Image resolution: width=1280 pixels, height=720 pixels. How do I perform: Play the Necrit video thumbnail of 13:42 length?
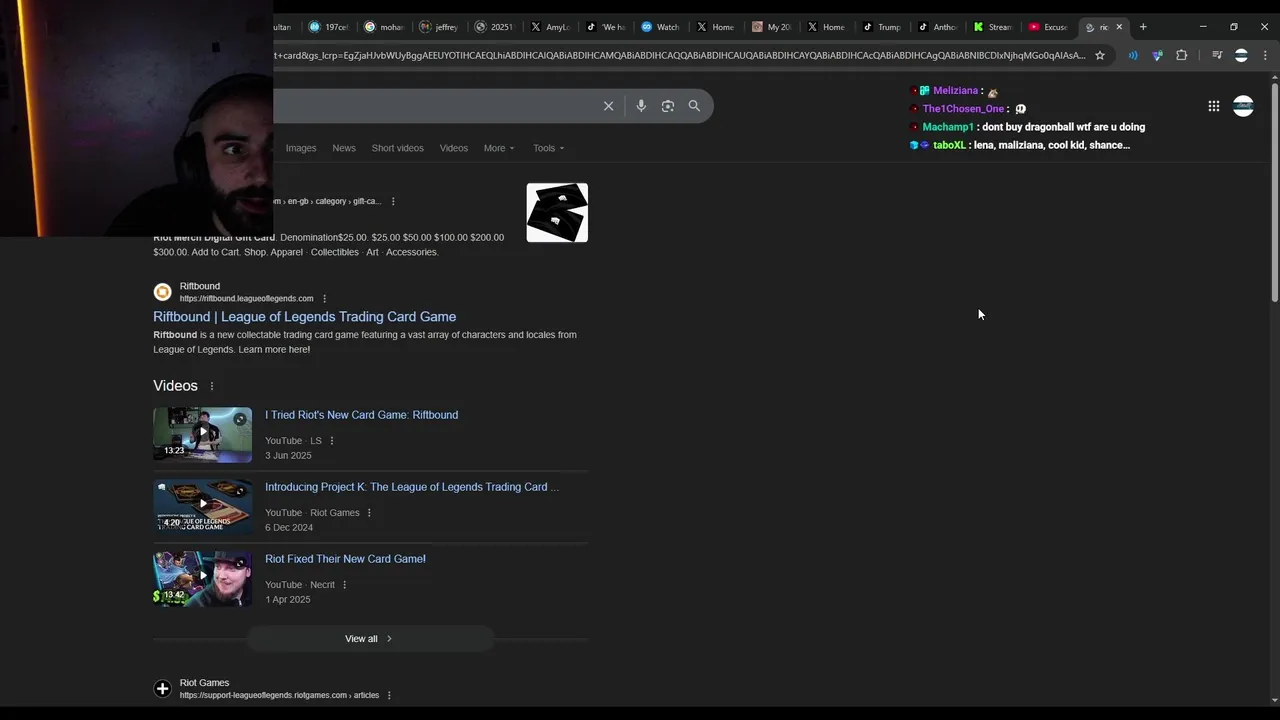202,578
